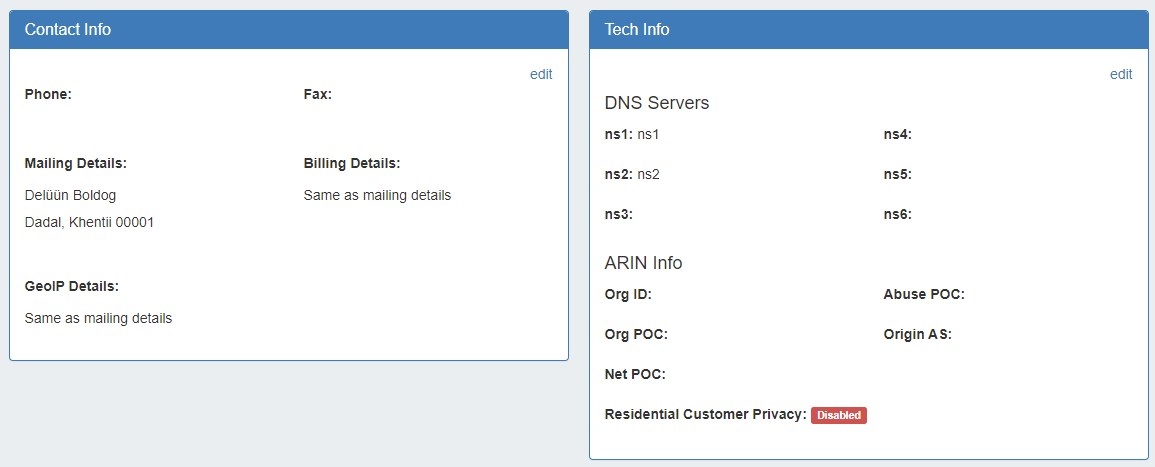Select the ns2 DNS server value
This screenshot has height=467, width=1155.
click(x=649, y=174)
